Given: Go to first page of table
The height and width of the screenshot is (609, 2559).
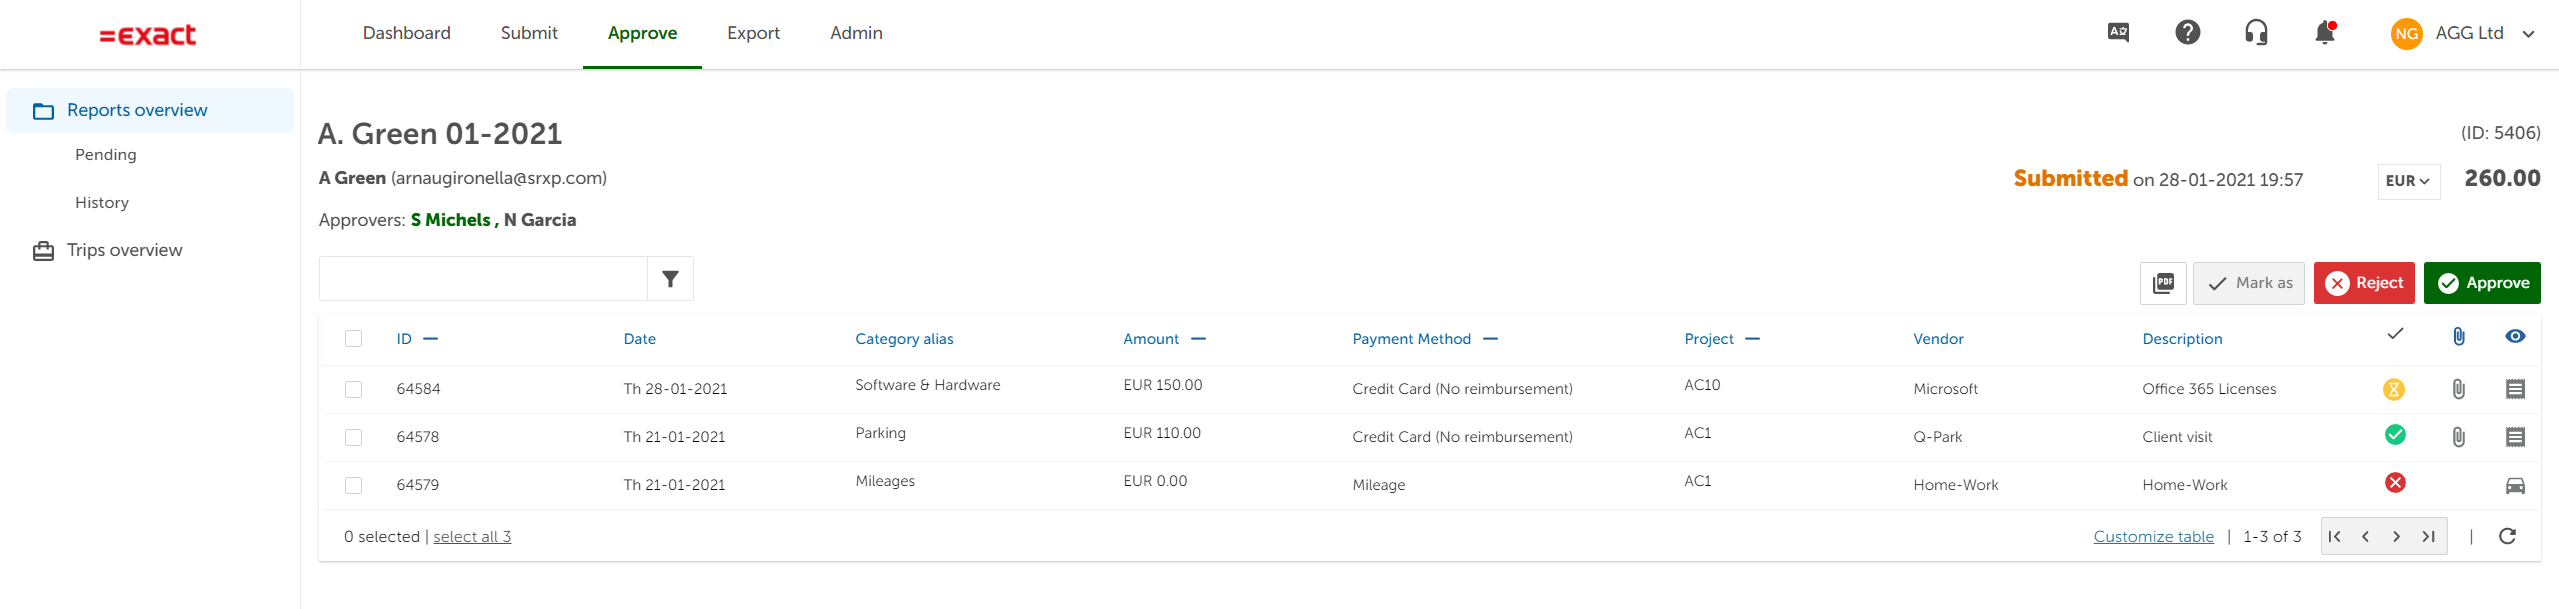Looking at the screenshot, I should (x=2335, y=536).
